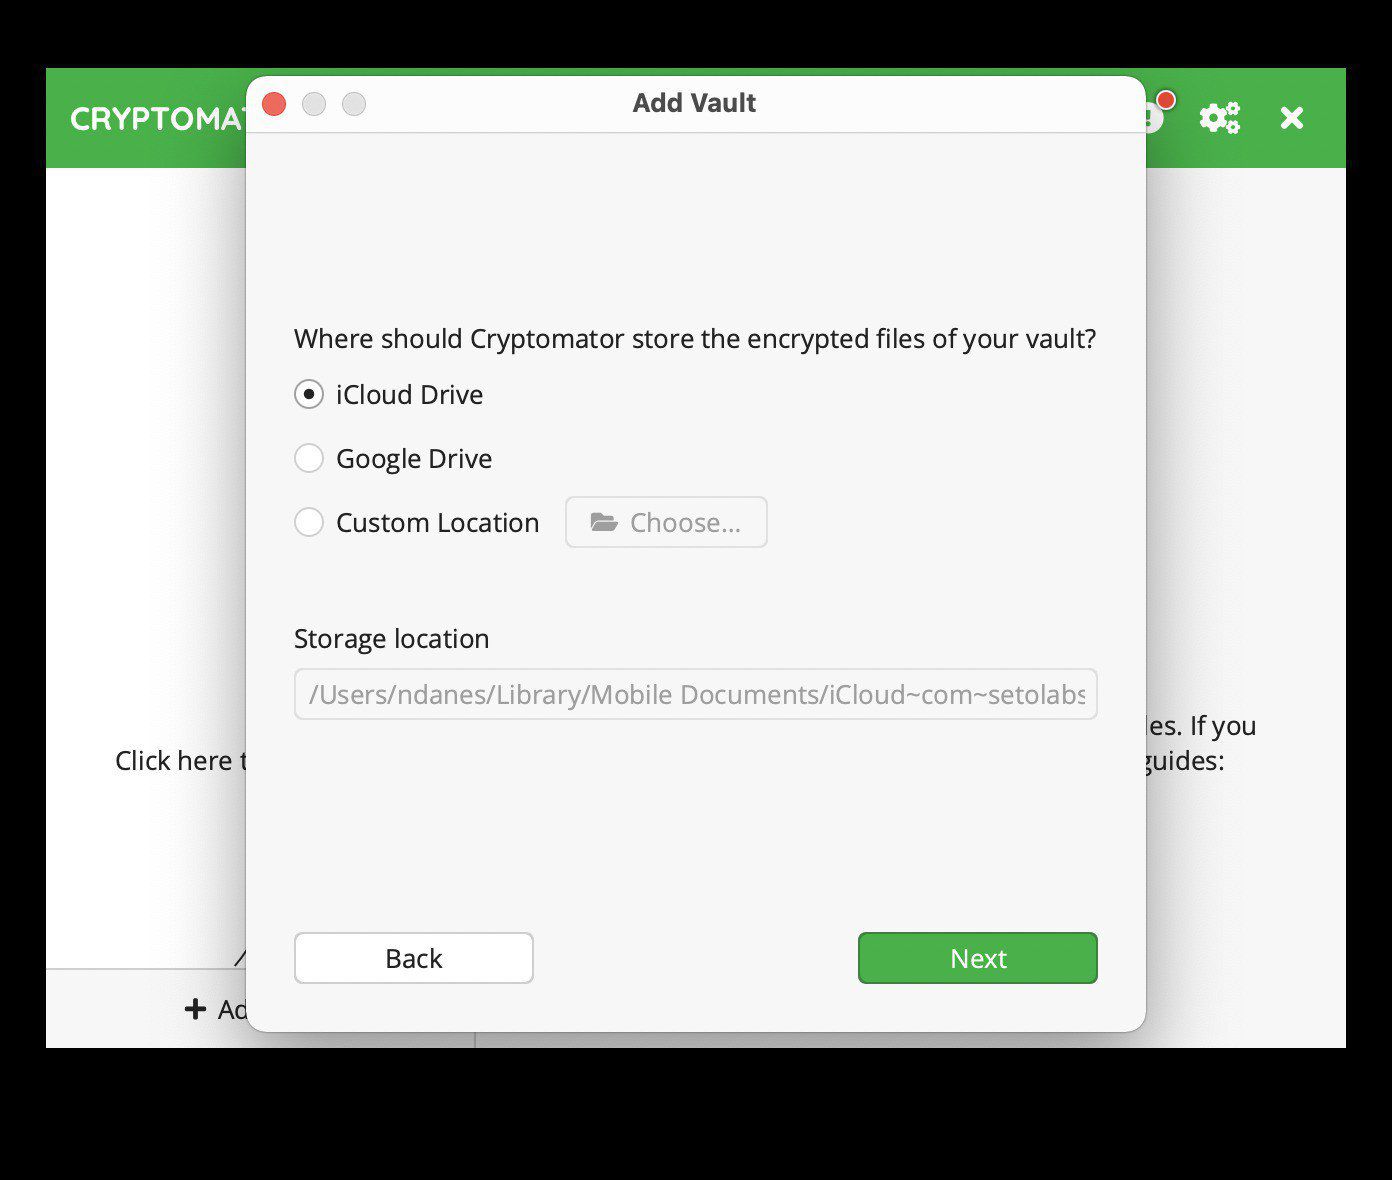Close the Add Vault dialog red button
Screen dimensions: 1392x1180
tap(274, 104)
